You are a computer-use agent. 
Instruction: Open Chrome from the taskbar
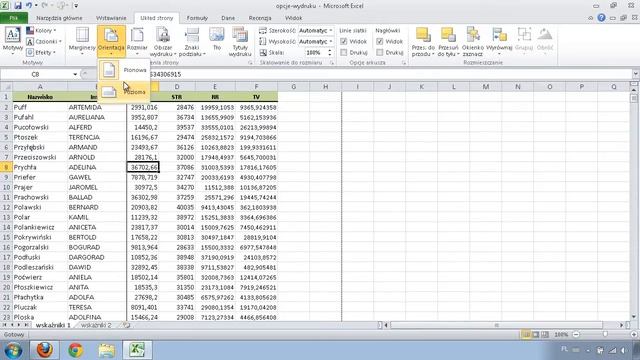[x=75, y=350]
